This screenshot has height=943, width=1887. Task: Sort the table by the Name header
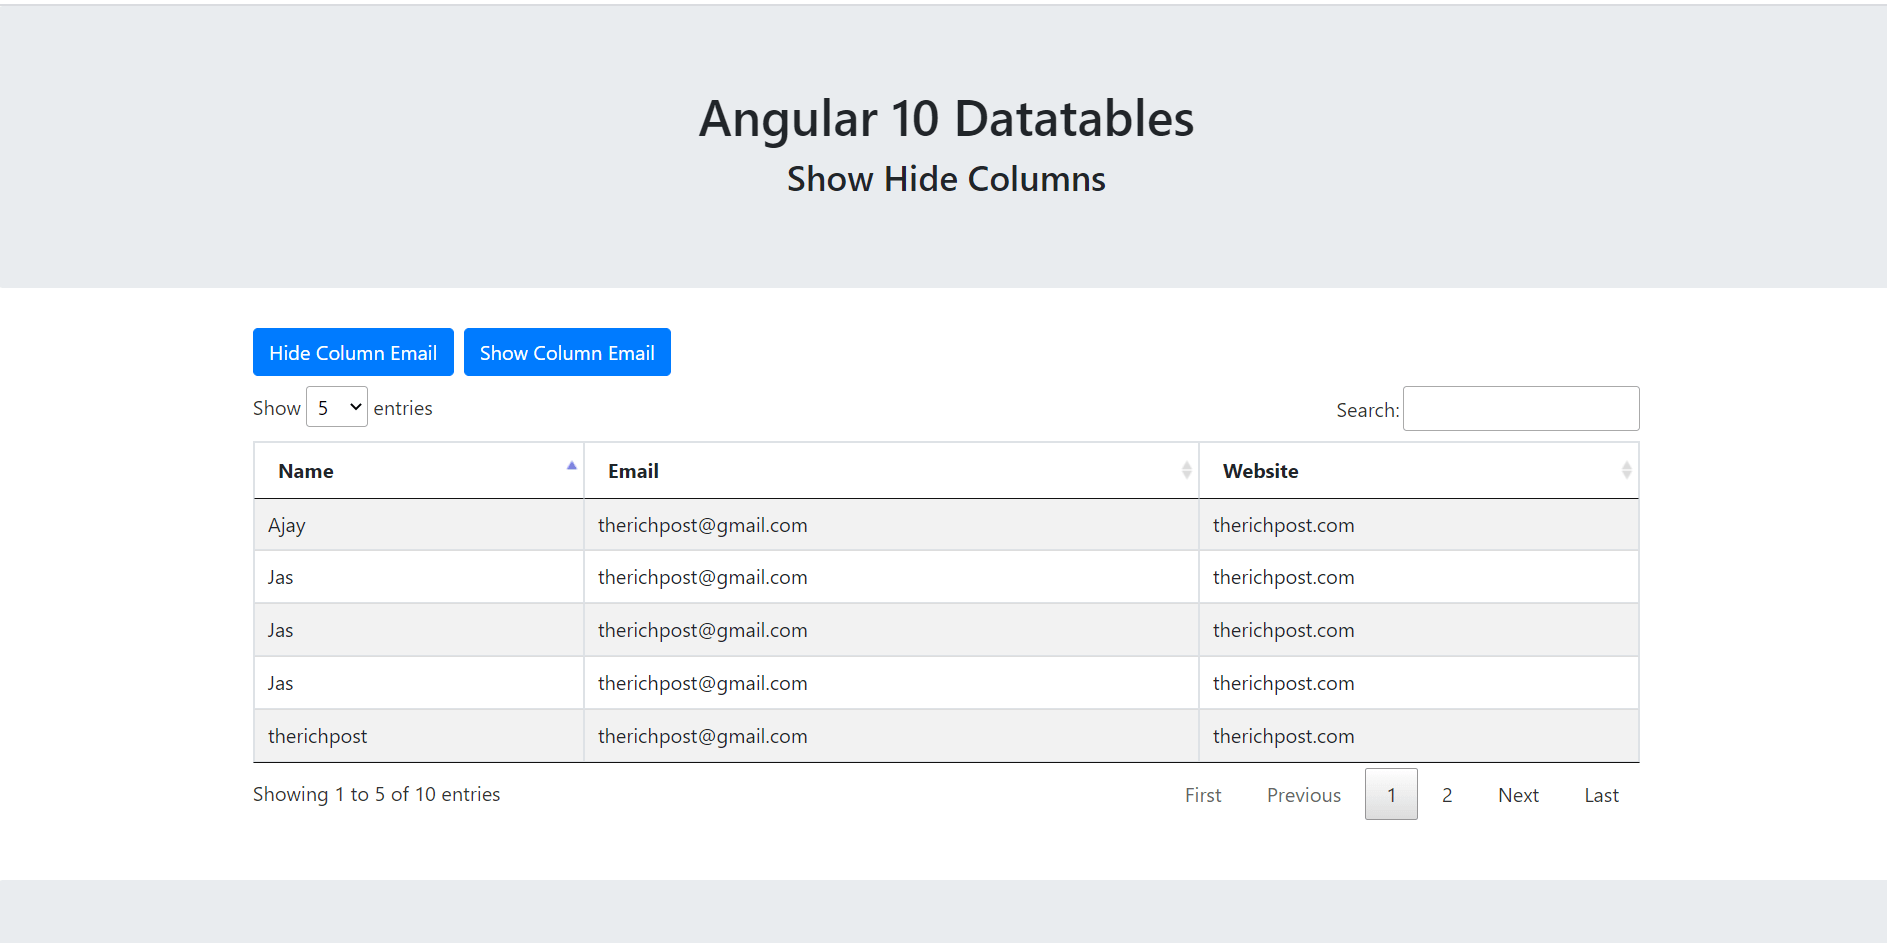(x=306, y=470)
